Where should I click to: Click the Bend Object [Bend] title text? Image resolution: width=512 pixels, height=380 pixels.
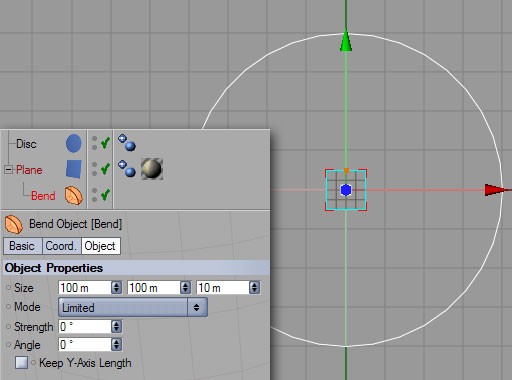(75, 224)
